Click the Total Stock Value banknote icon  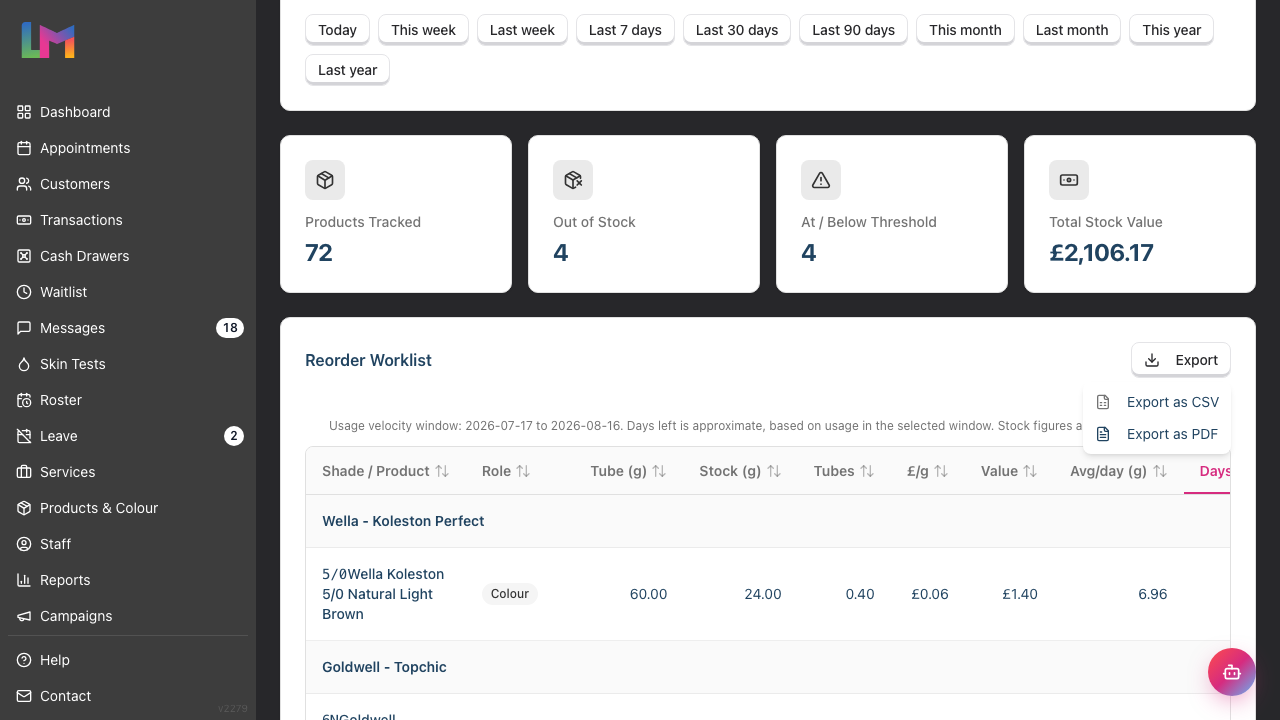coord(1069,180)
